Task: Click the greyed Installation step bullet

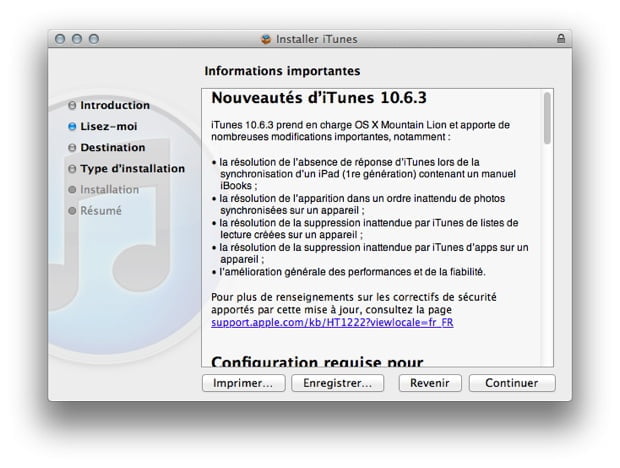Action: click(72, 190)
